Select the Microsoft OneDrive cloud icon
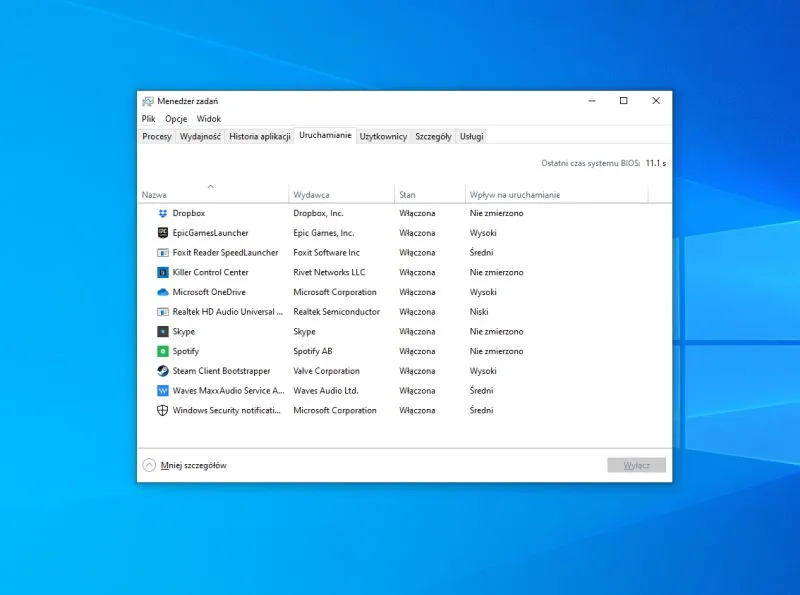Viewport: 800px width, 595px height. point(161,292)
